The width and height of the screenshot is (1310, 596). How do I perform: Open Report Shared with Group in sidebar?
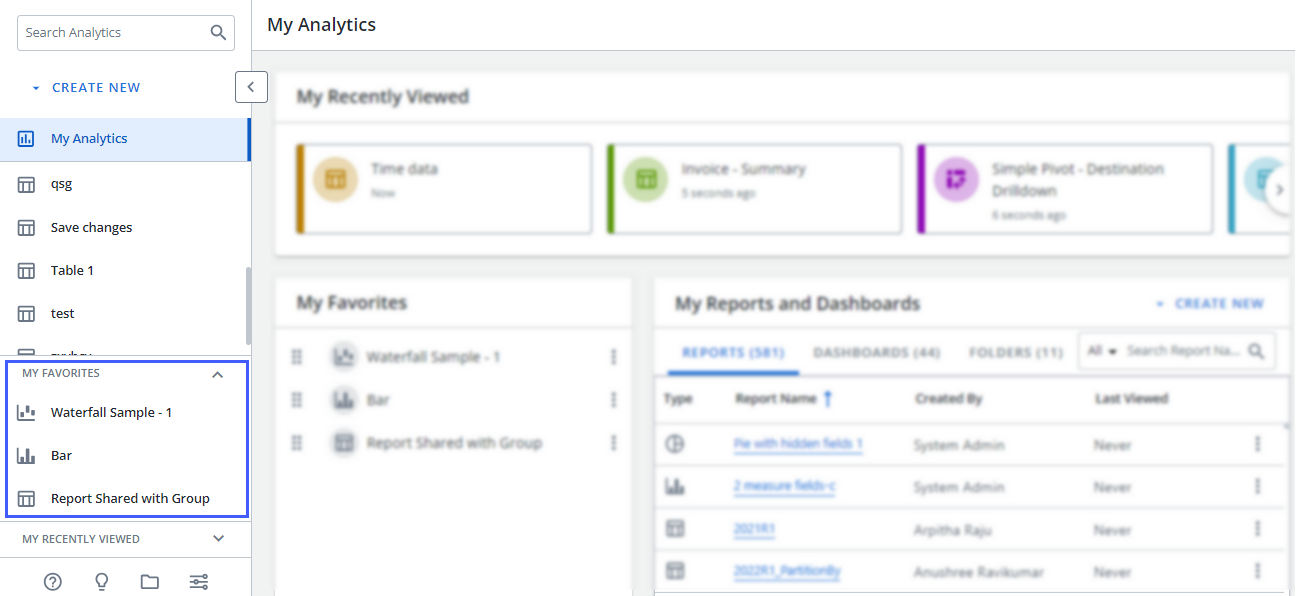(130, 498)
